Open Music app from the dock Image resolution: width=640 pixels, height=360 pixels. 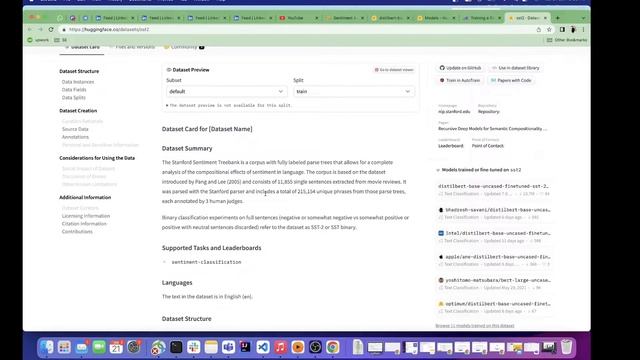tap(280, 347)
